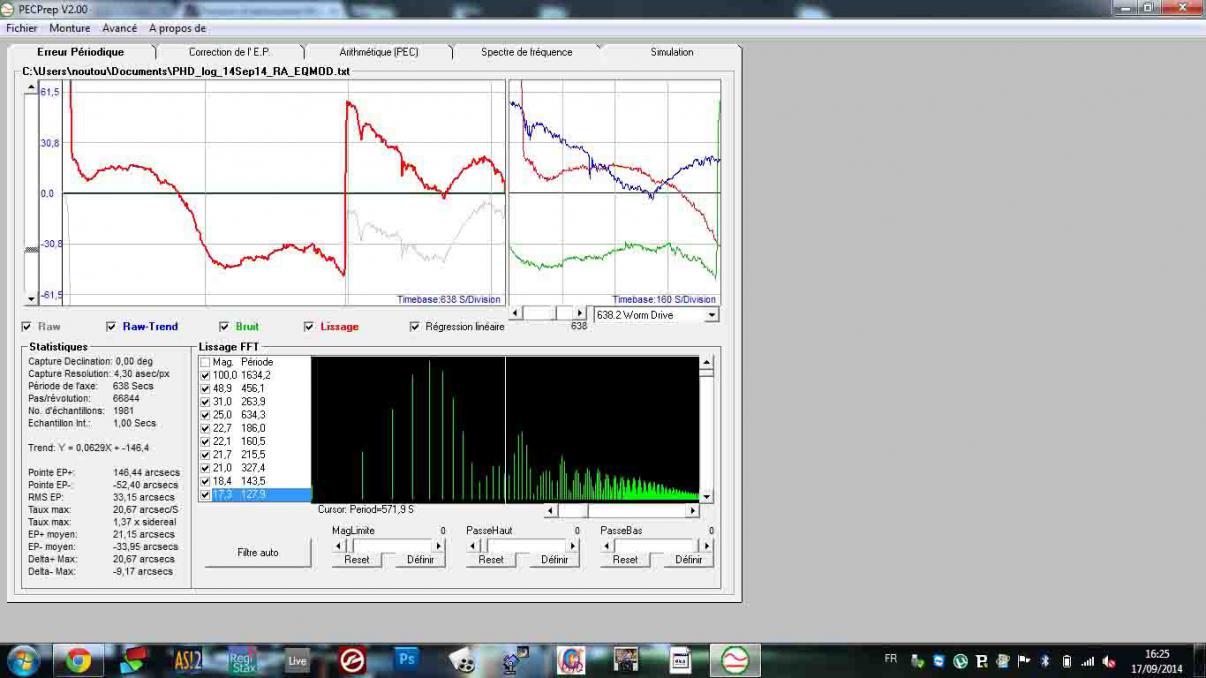This screenshot has width=1206, height=678.
Task: Select the active PECPrep taskbar icon
Action: [x=735, y=660]
